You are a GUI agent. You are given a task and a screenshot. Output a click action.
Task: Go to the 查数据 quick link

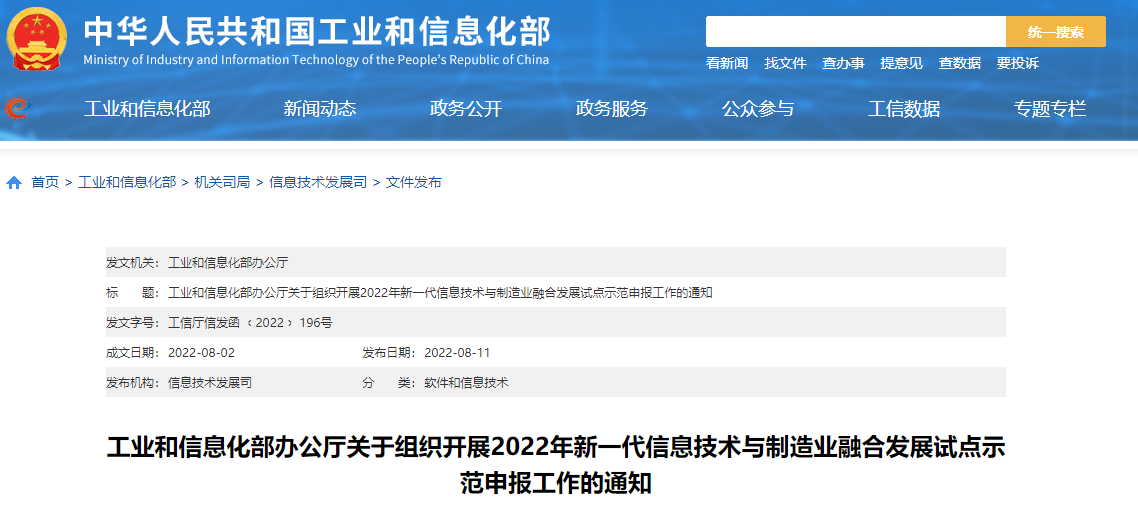tap(959, 63)
